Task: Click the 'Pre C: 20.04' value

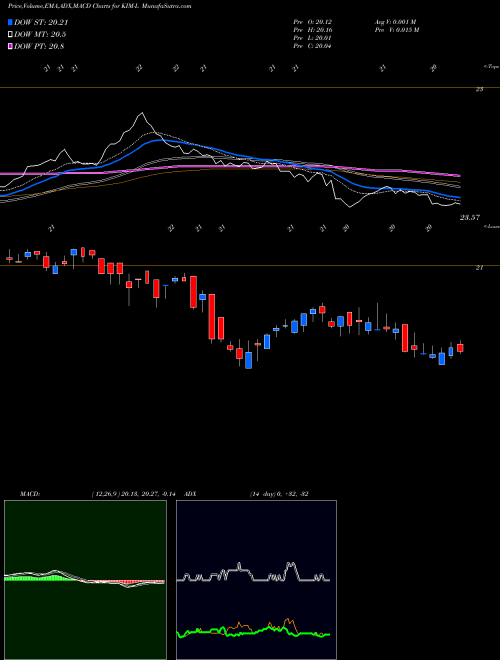Action: click(312, 46)
